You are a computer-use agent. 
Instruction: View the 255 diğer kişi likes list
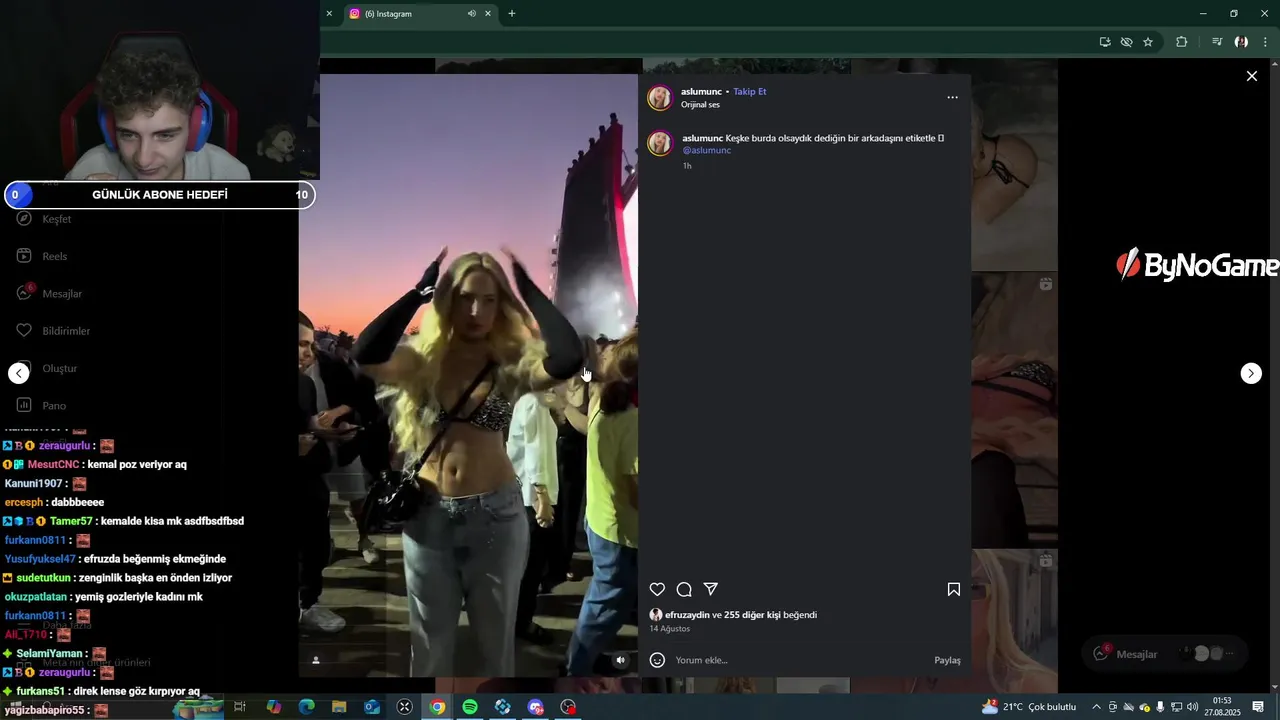click(752, 615)
